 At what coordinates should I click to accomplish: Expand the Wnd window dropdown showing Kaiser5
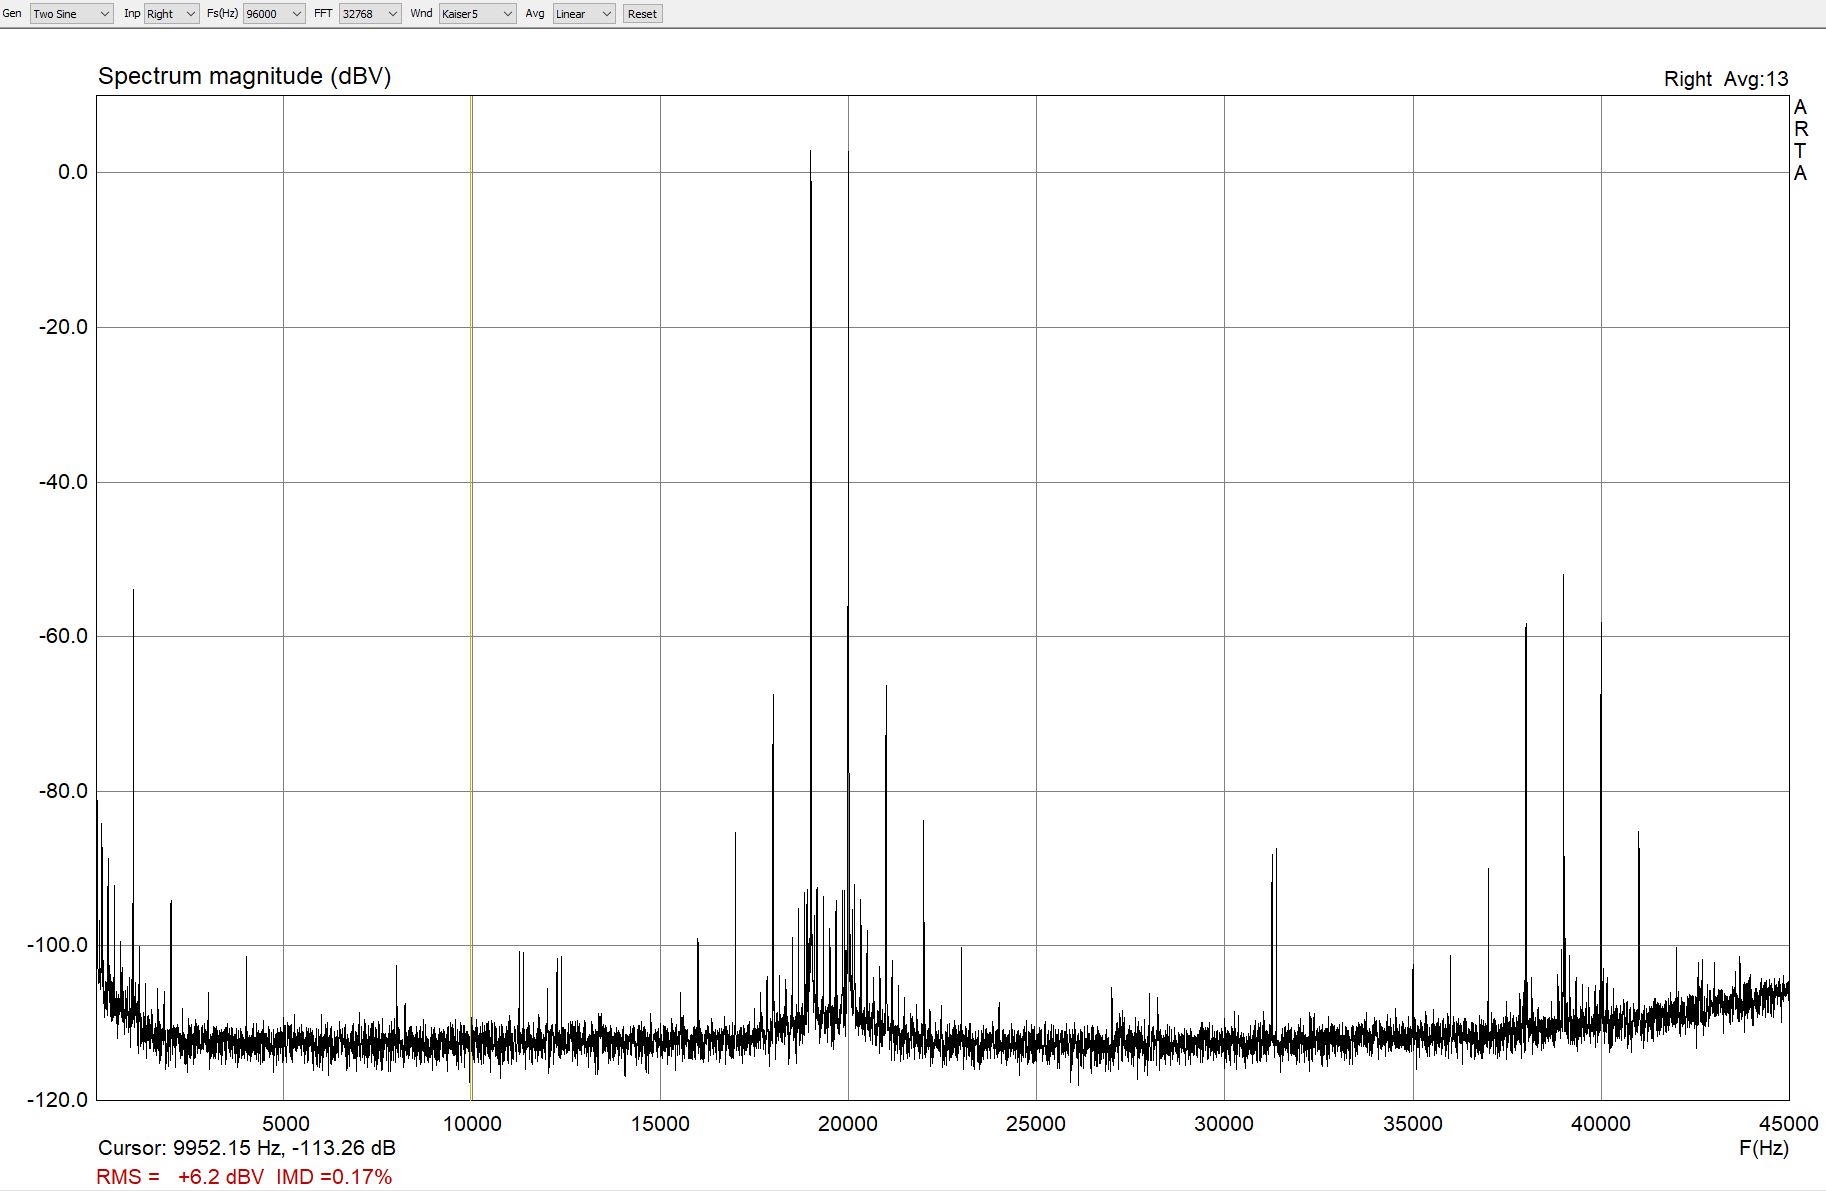[x=477, y=14]
